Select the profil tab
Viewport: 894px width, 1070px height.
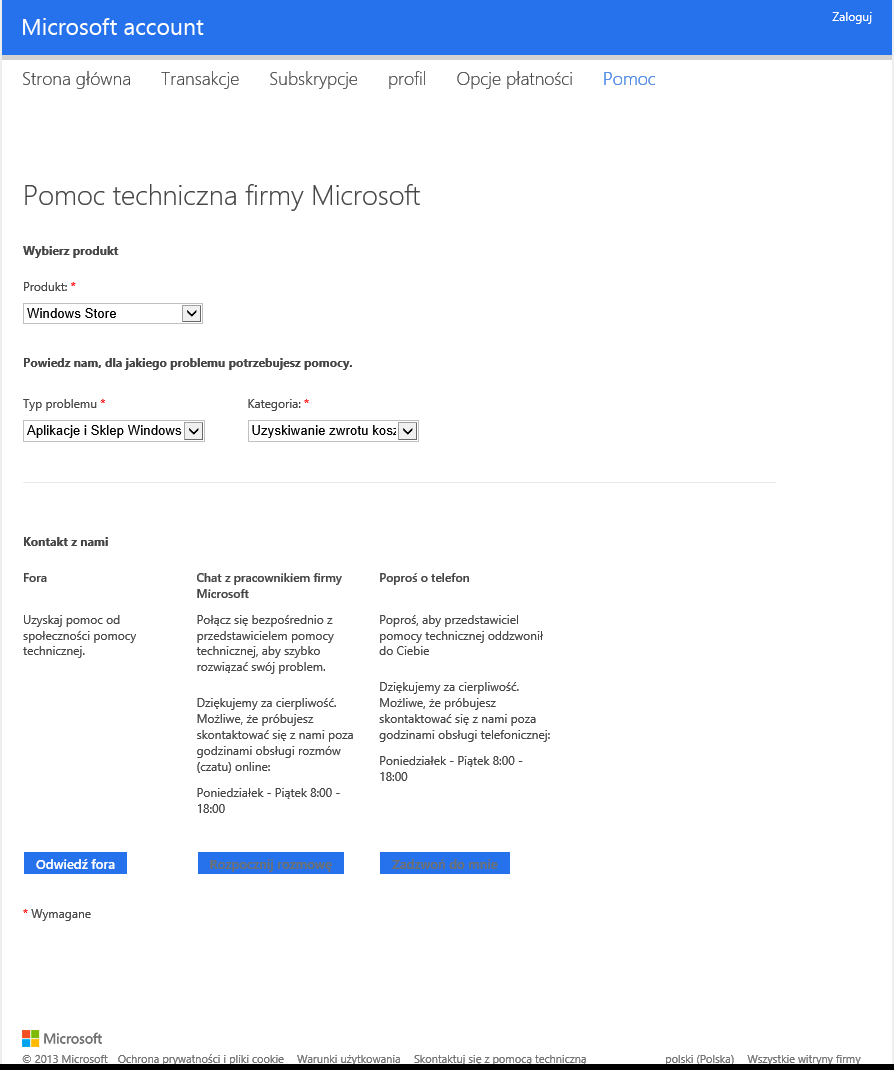click(x=407, y=79)
